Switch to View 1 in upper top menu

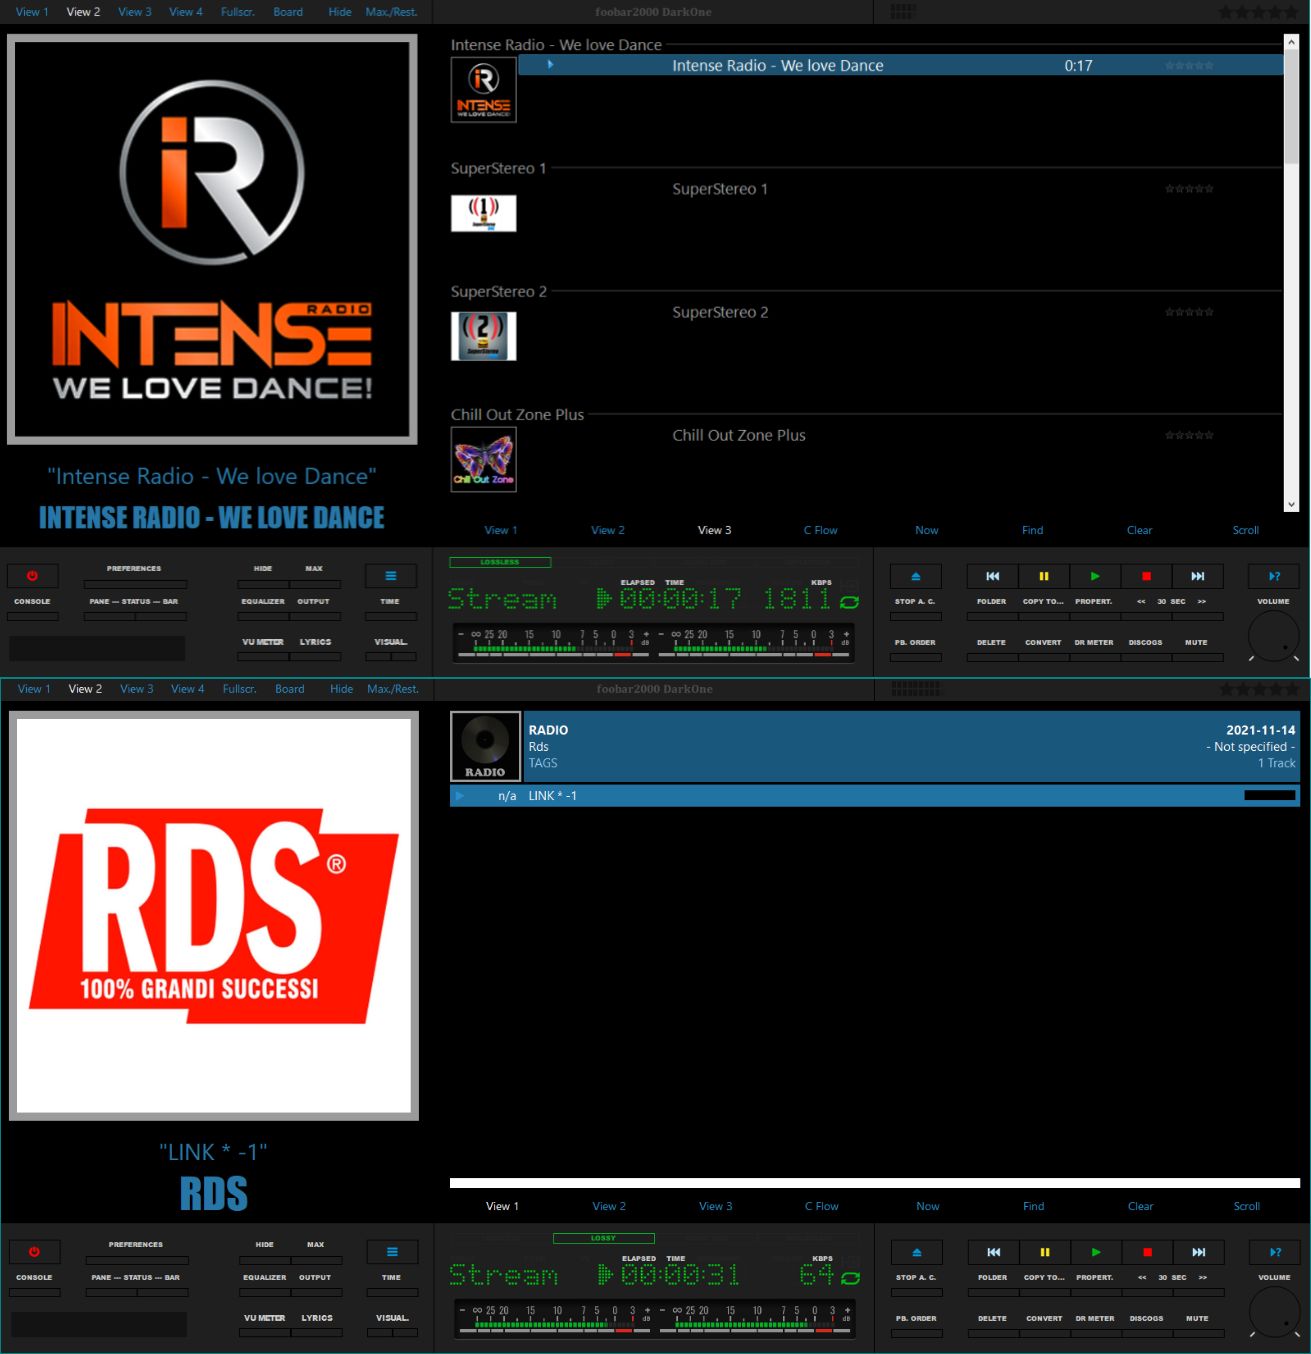pos(32,12)
